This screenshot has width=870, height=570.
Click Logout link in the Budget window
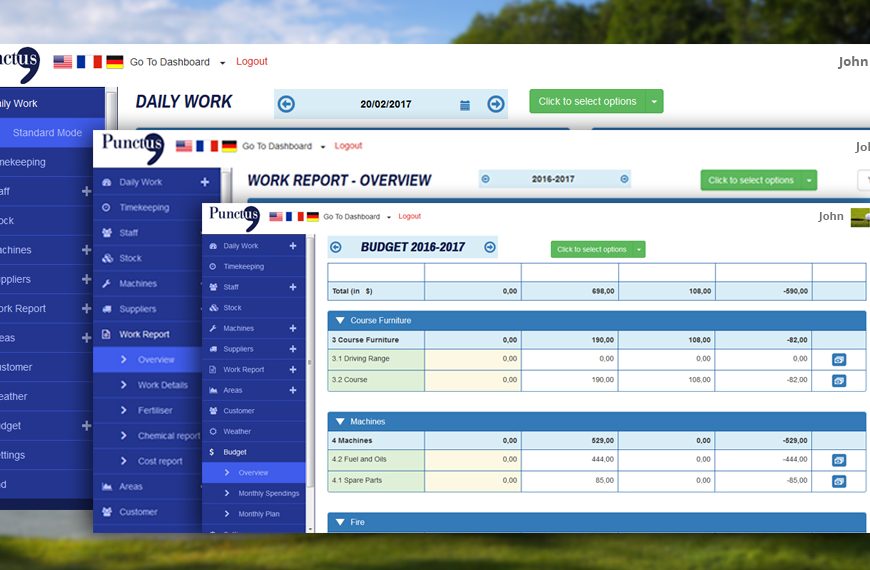click(410, 217)
